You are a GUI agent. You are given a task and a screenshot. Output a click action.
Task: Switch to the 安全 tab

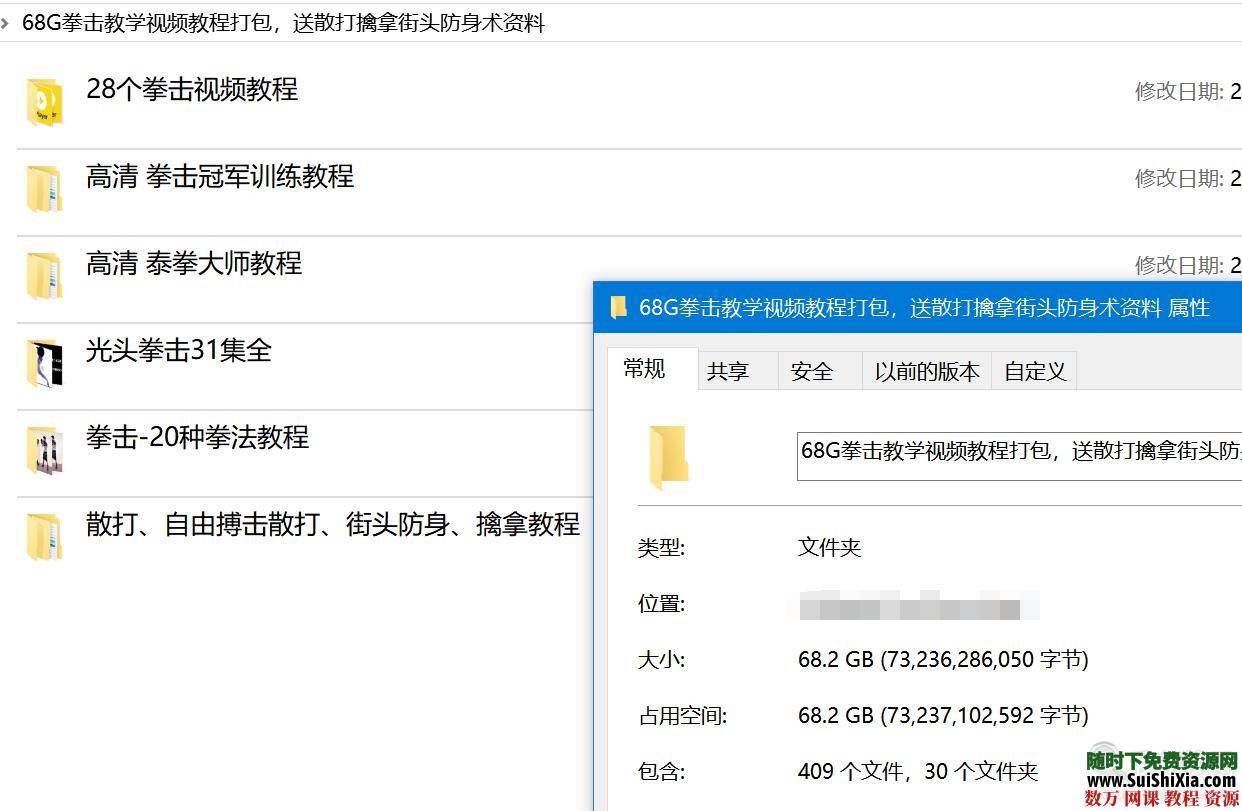[x=814, y=370]
